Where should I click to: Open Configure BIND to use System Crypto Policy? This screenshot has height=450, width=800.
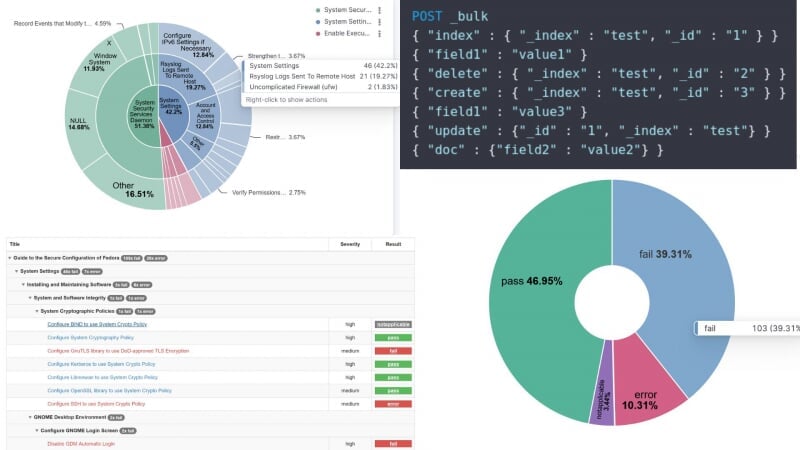pos(96,324)
